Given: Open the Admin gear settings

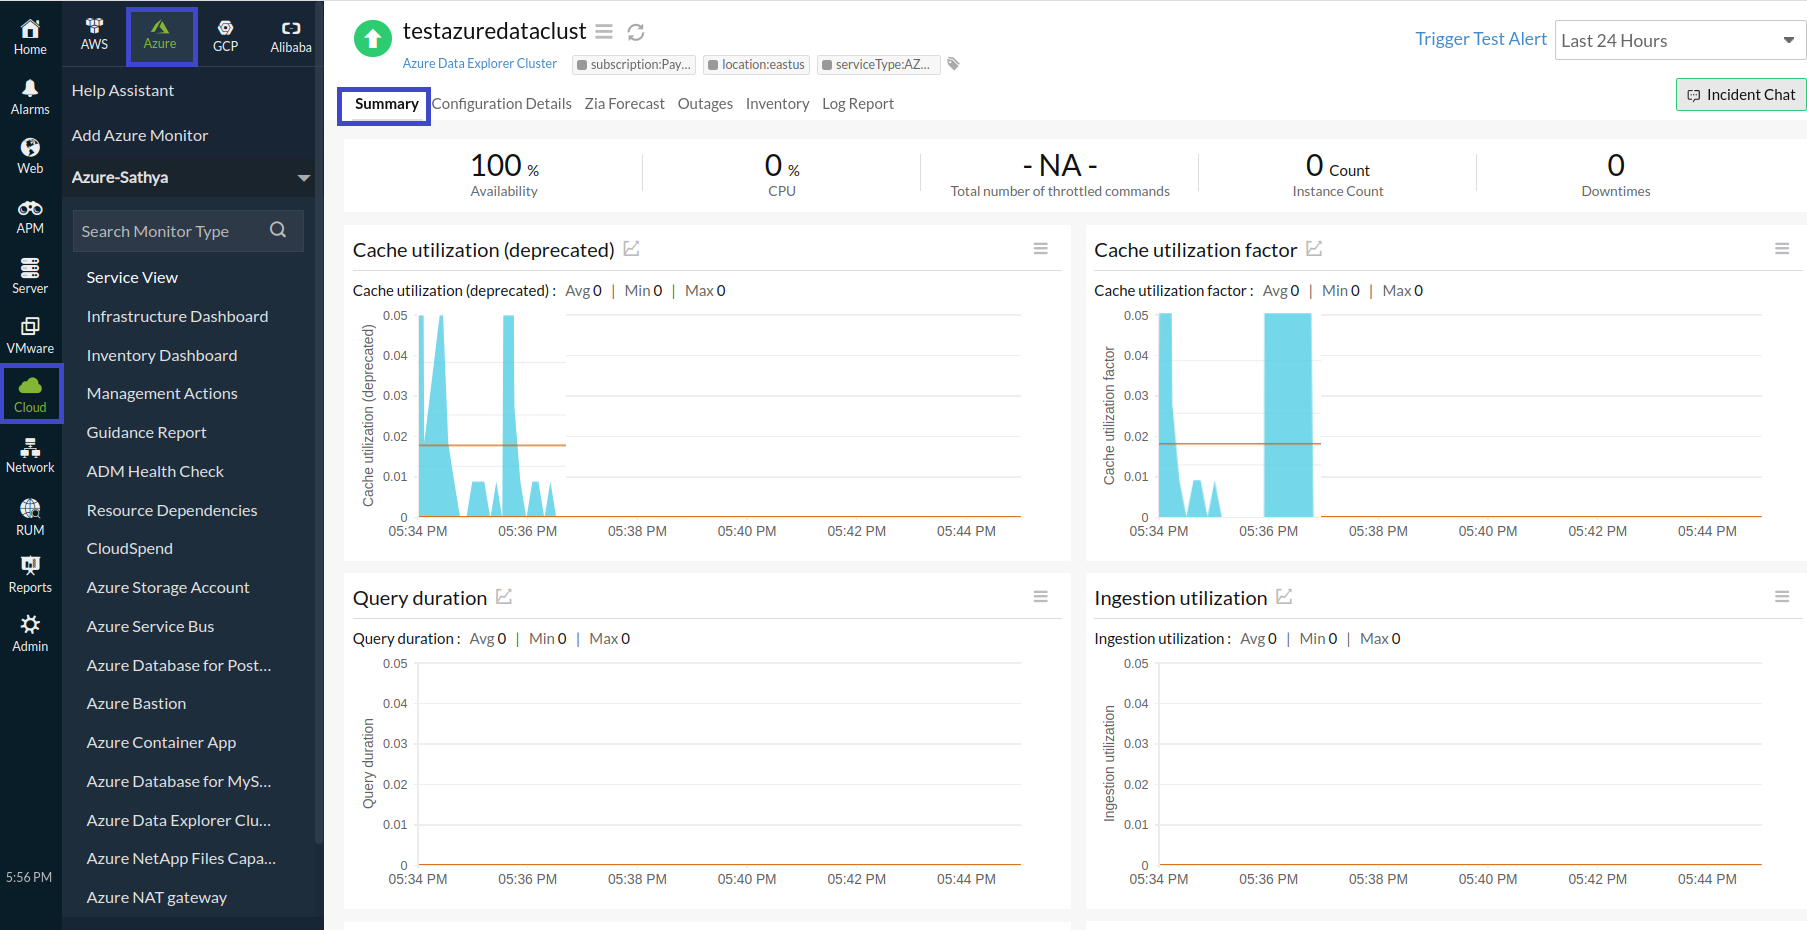Looking at the screenshot, I should click(x=30, y=633).
